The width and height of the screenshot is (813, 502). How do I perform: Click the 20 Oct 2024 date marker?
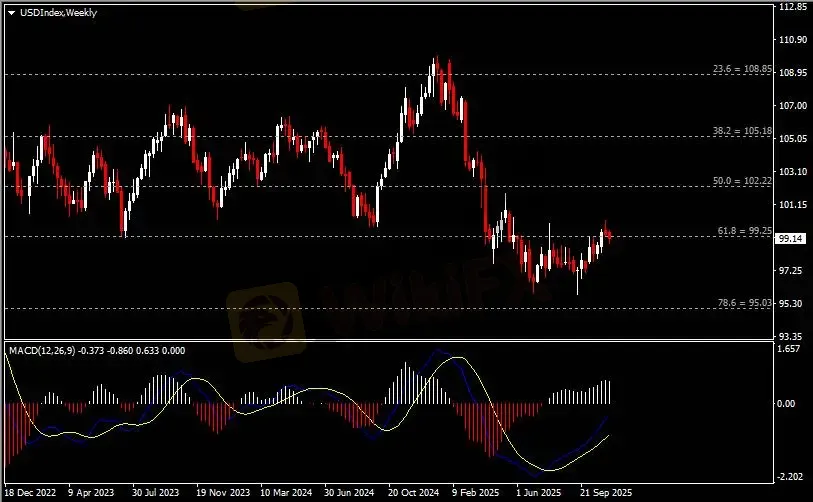414,493
